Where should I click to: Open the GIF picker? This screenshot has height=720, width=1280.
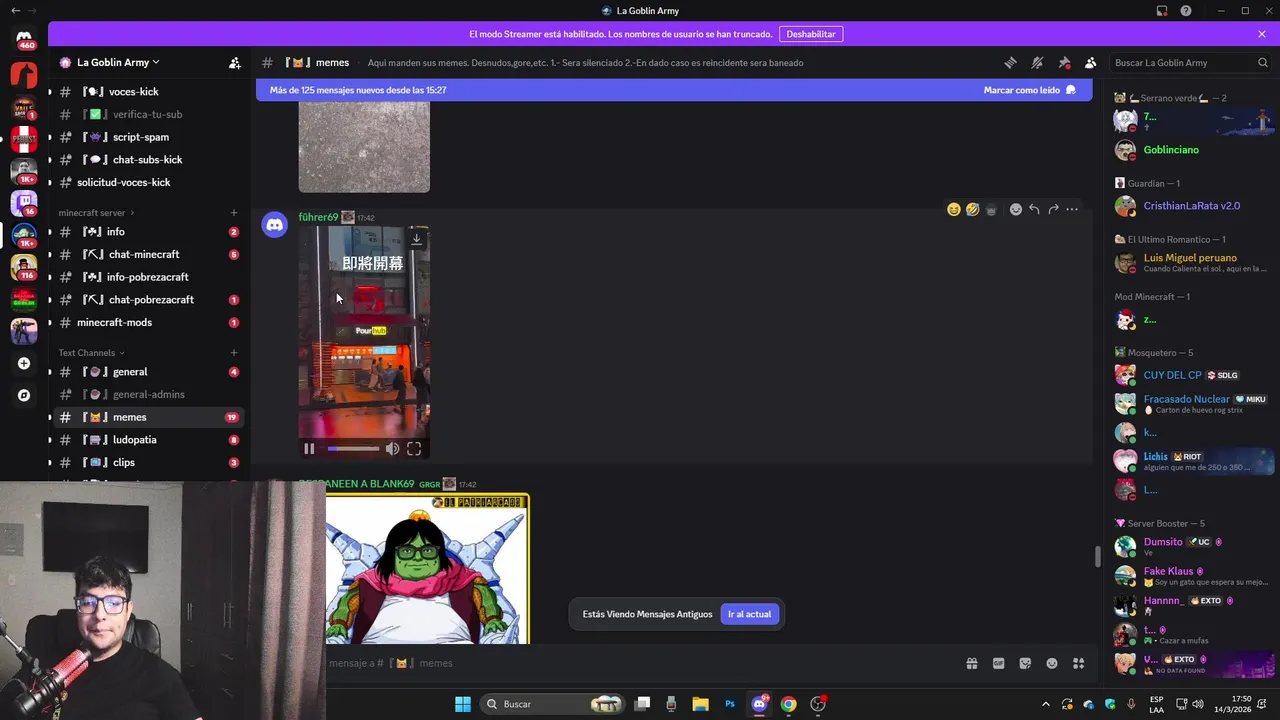point(998,663)
